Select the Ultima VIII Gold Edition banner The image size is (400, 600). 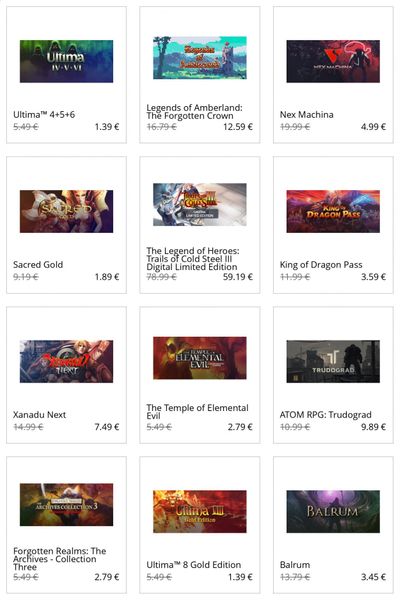(200, 511)
